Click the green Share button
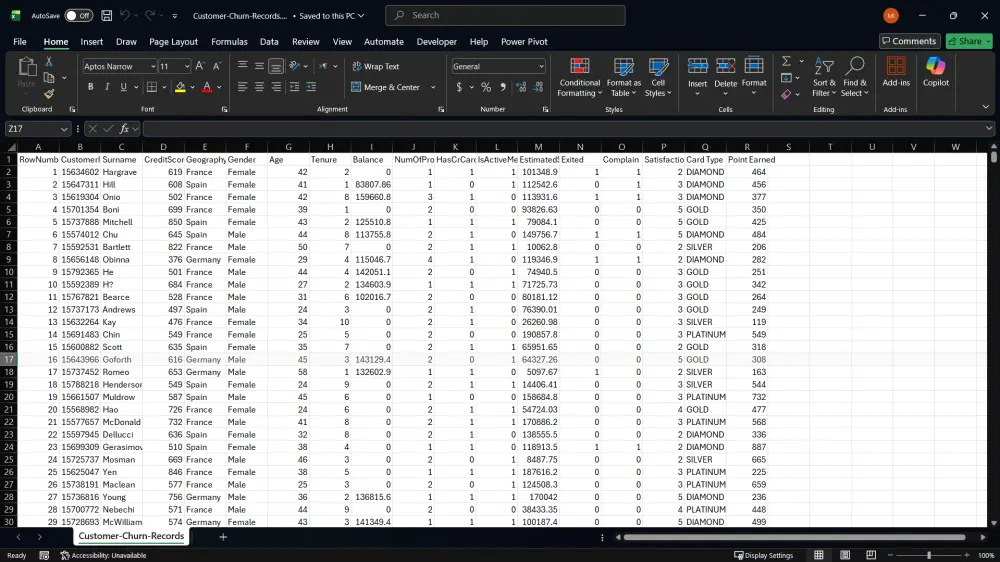 (x=969, y=41)
